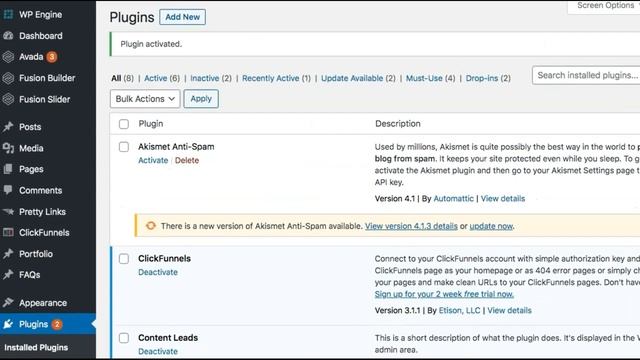The image size is (640, 360).
Task: Click the update now link
Action: pos(491,226)
